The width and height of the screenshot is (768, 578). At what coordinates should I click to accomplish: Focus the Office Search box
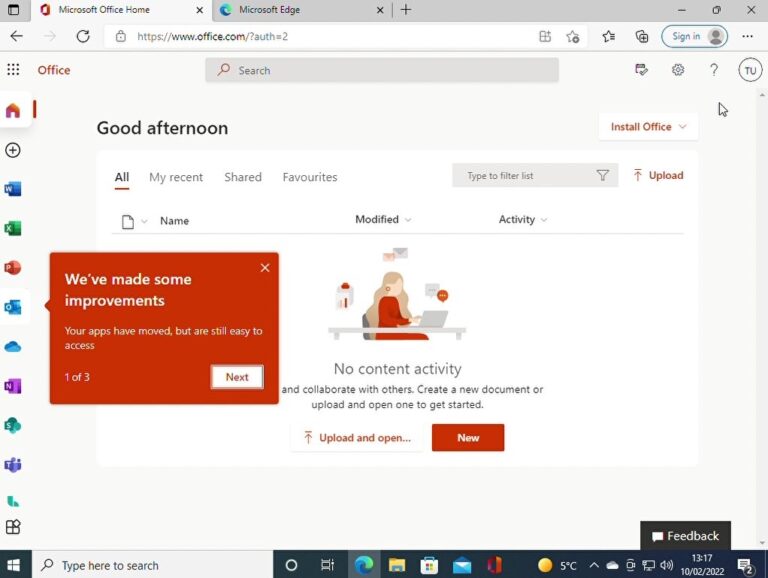(382, 70)
